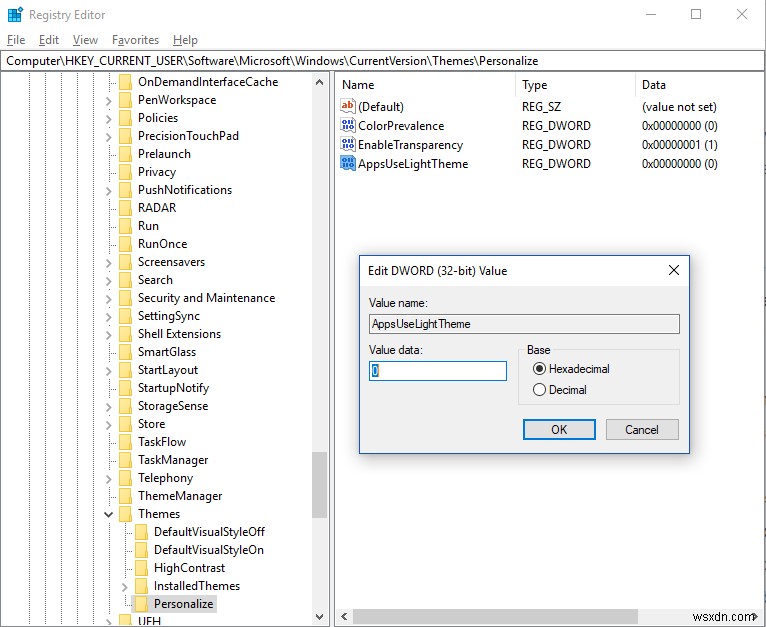Expand the Security and Maintenance key

[108, 299]
